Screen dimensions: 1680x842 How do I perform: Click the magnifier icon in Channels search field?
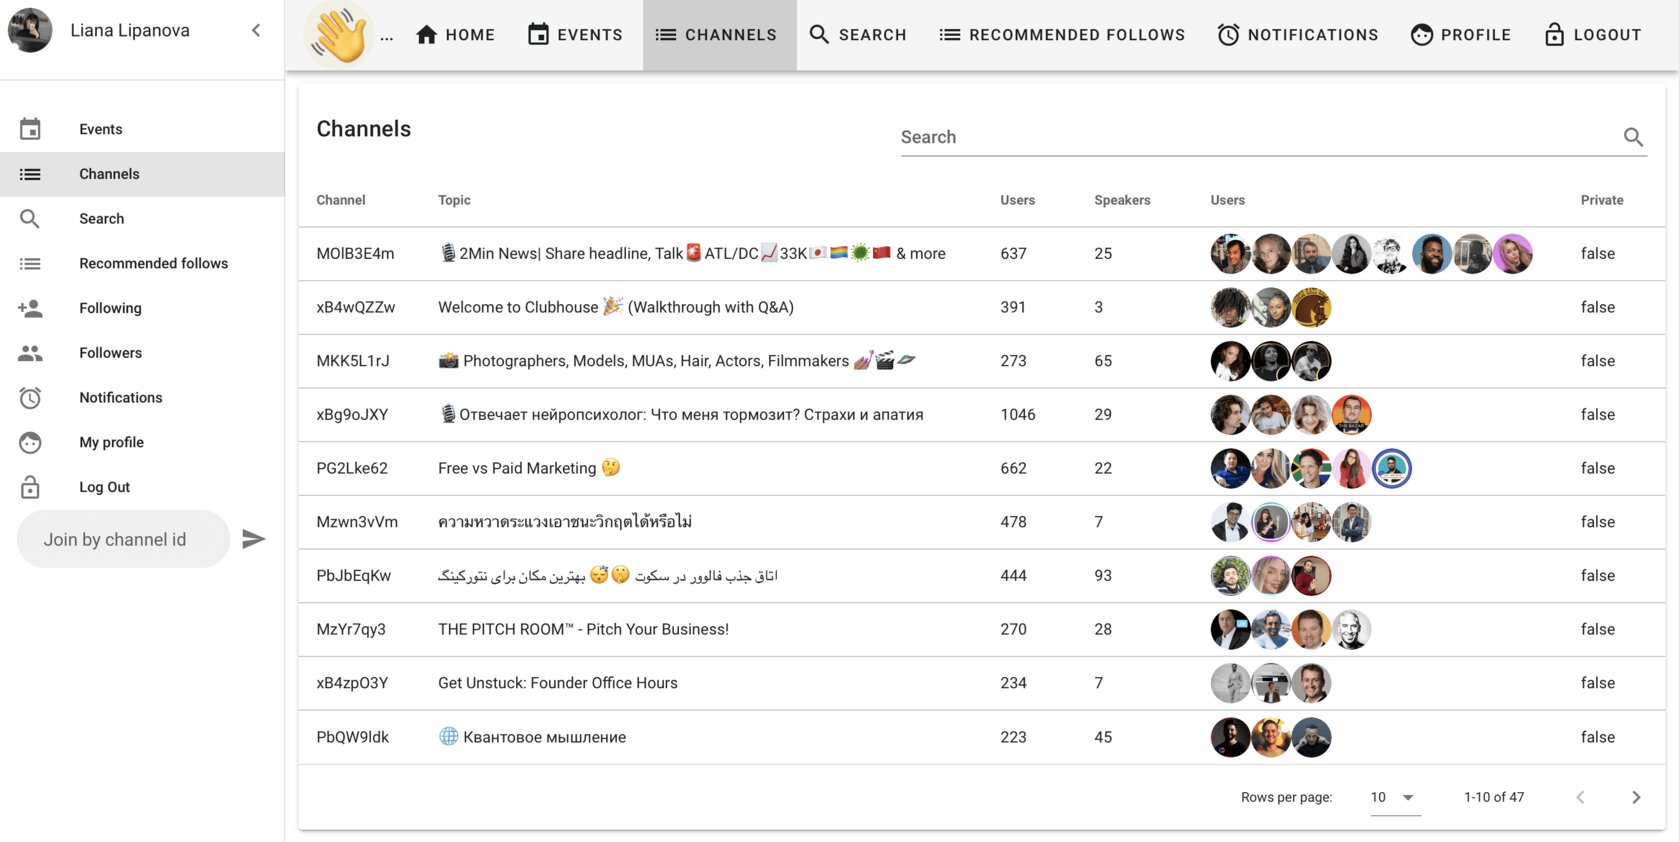(1633, 137)
